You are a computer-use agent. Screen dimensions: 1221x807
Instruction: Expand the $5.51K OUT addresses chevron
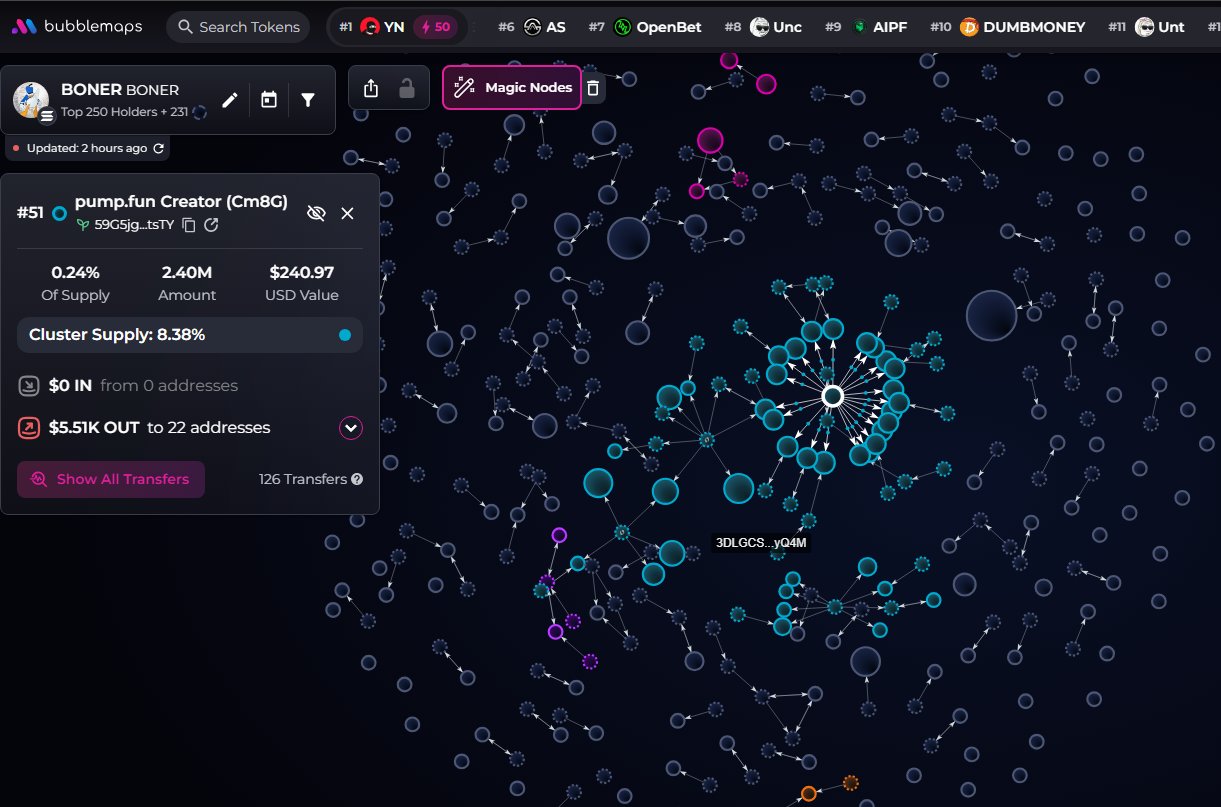click(350, 428)
